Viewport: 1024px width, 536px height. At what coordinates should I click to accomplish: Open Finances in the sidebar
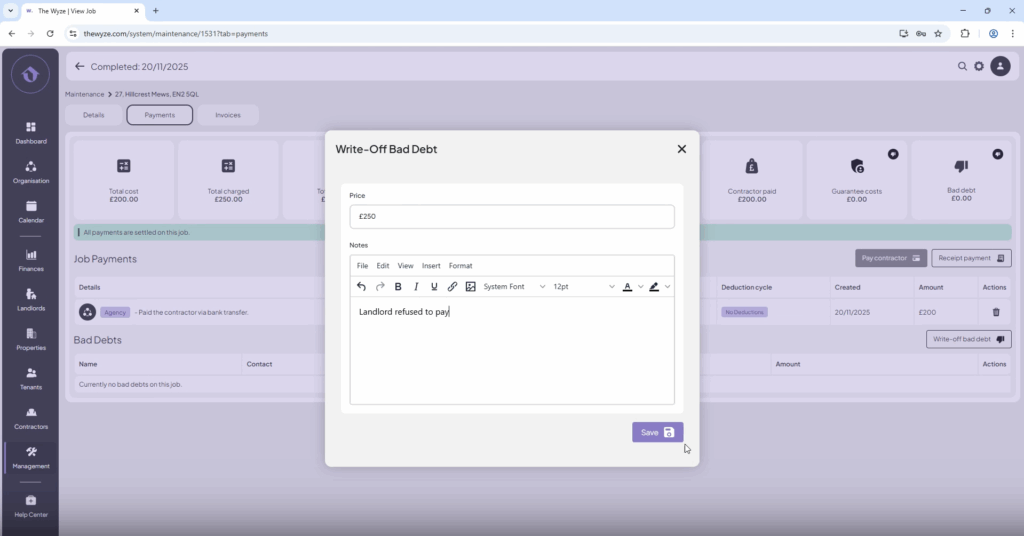(x=31, y=260)
